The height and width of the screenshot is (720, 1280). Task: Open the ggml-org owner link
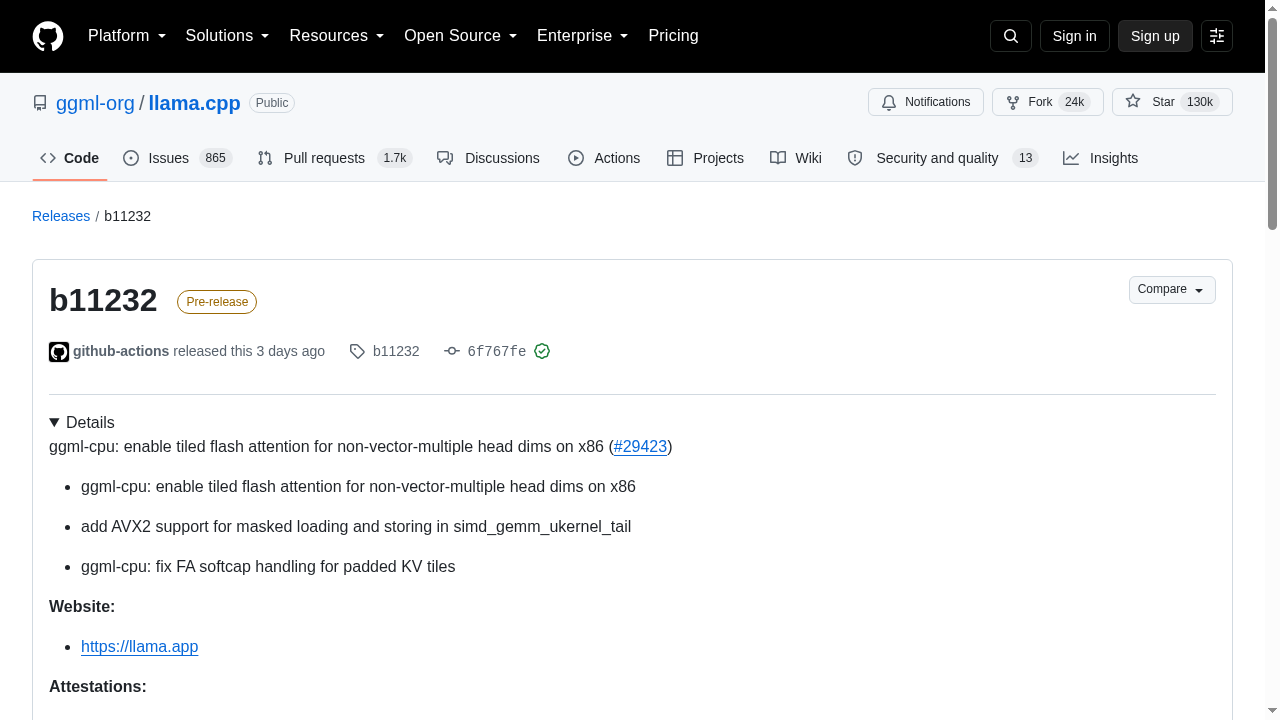[x=95, y=103]
